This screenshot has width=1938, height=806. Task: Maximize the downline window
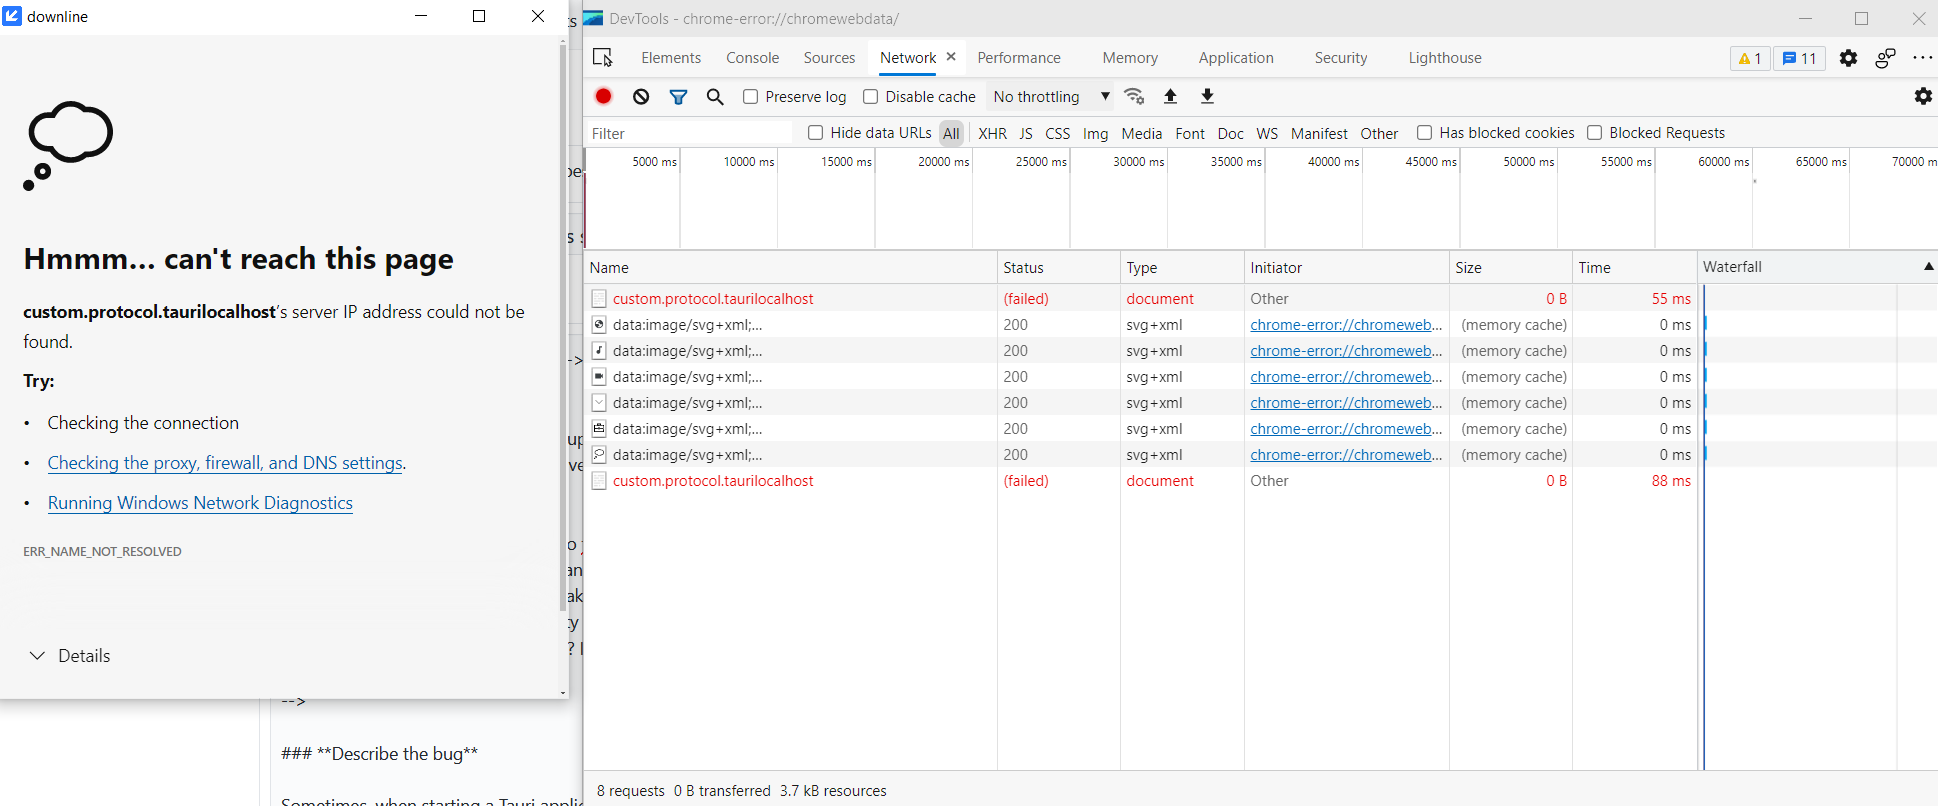[479, 16]
